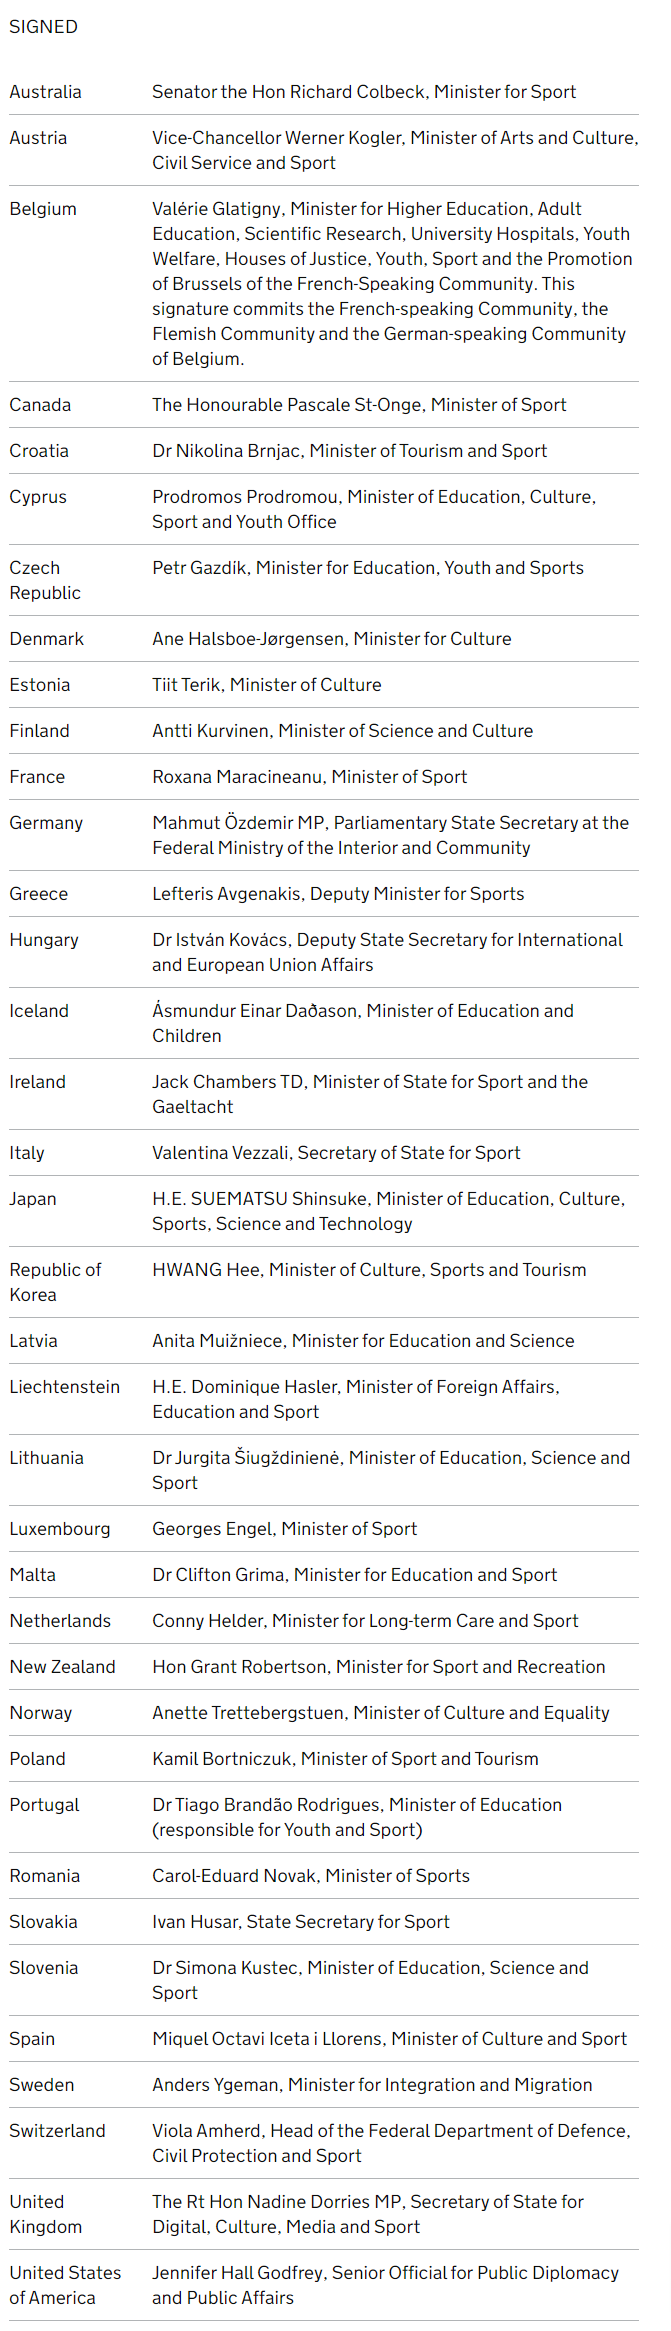Click H.E. SUEMATSU Shinsuke entry
This screenshot has height=2331, width=671.
pyautogui.click(x=389, y=1211)
